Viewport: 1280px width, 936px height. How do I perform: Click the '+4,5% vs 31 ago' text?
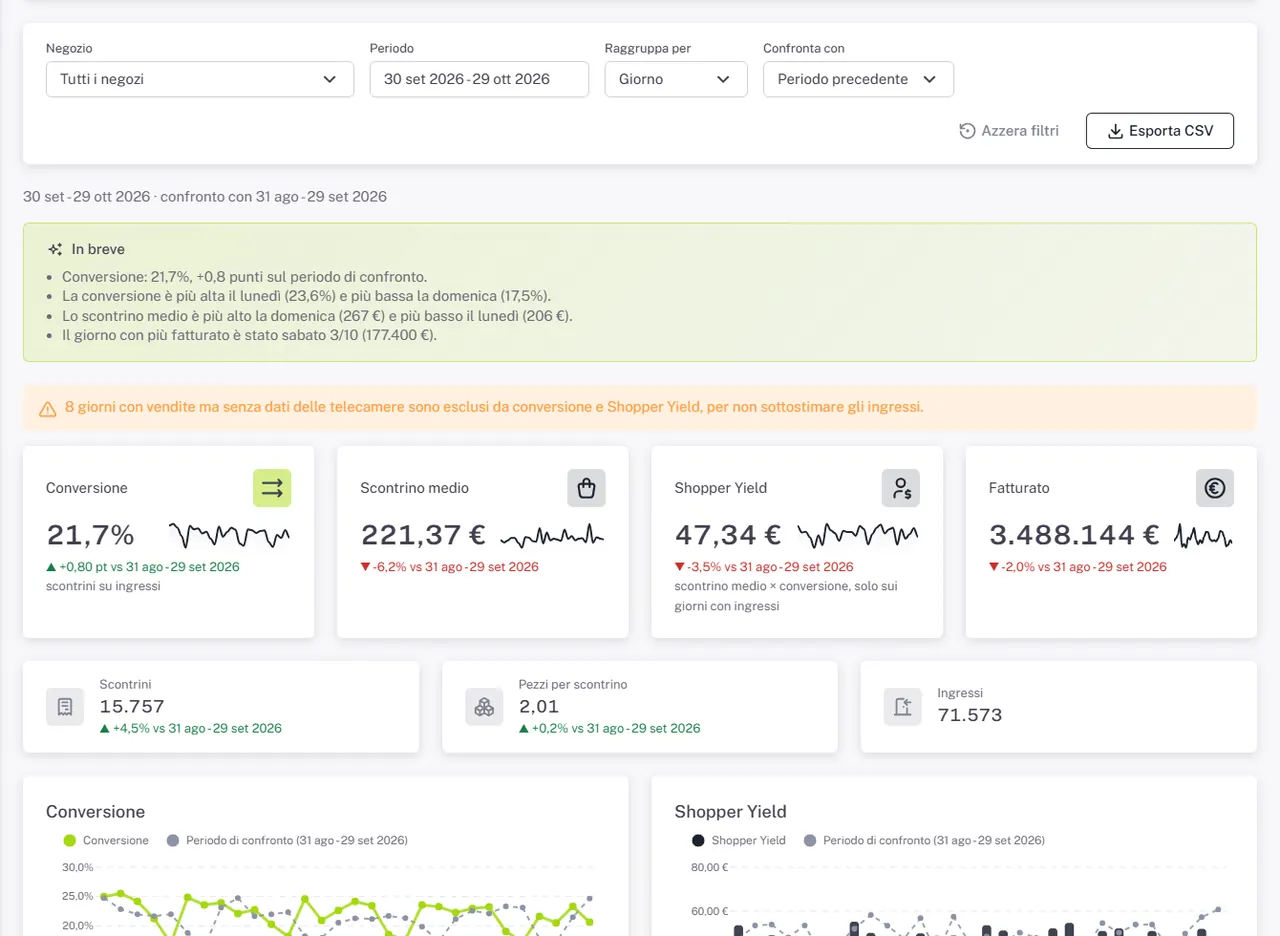click(190, 728)
